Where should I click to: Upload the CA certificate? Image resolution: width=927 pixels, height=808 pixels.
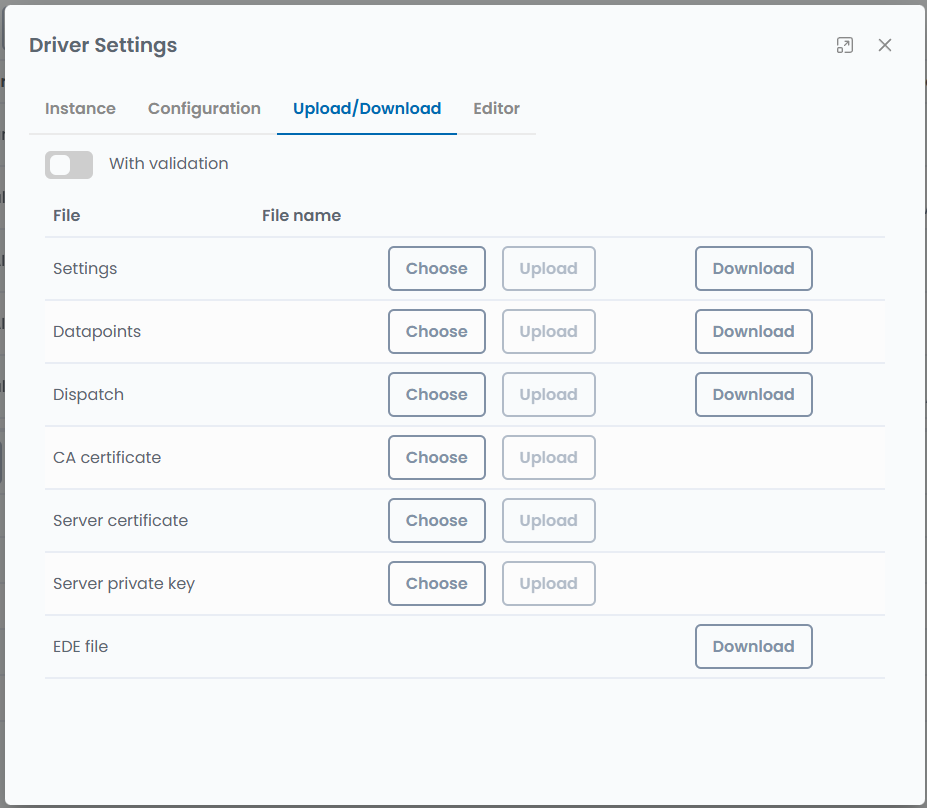549,457
